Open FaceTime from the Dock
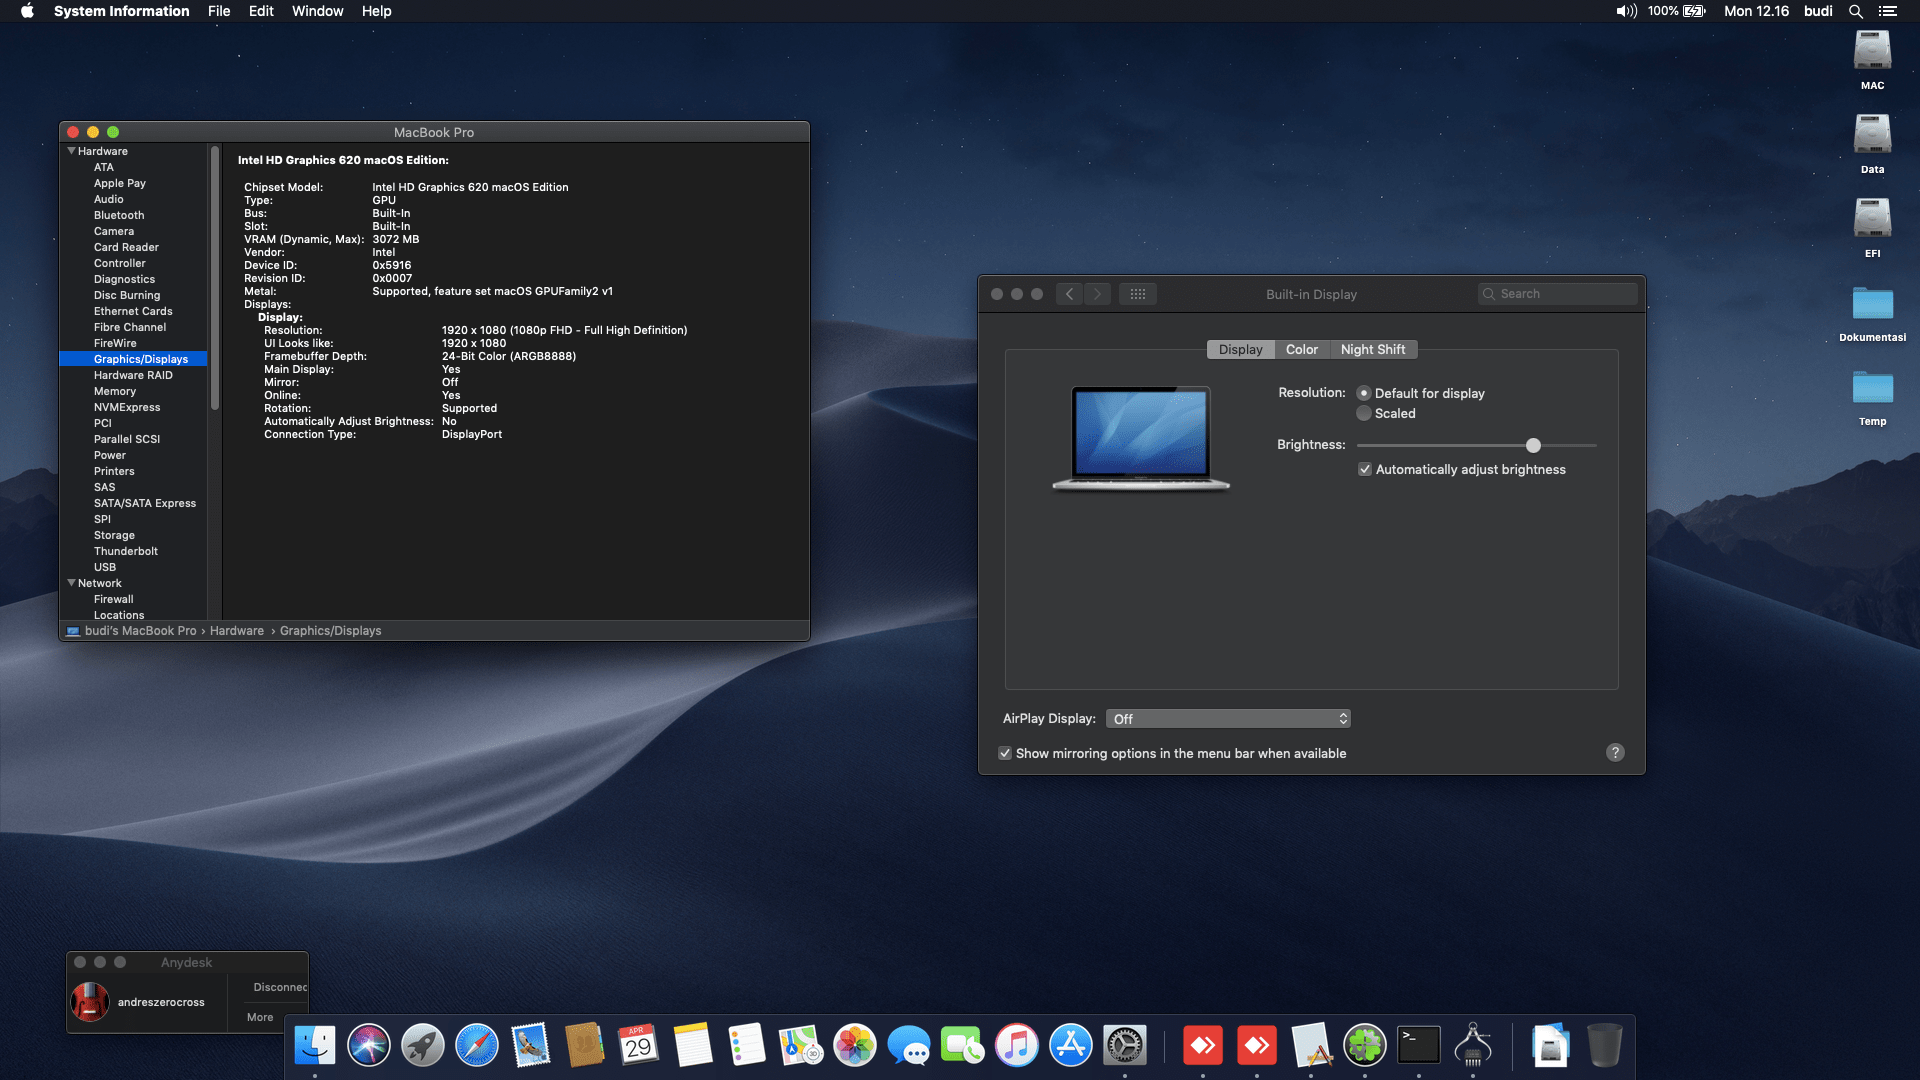1920x1080 pixels. pos(963,1045)
